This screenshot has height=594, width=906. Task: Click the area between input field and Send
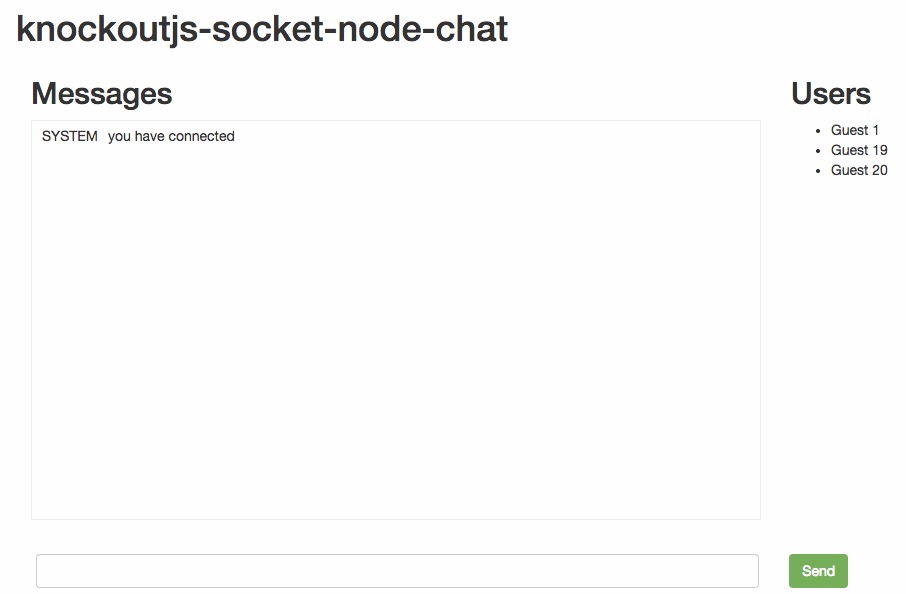775,570
